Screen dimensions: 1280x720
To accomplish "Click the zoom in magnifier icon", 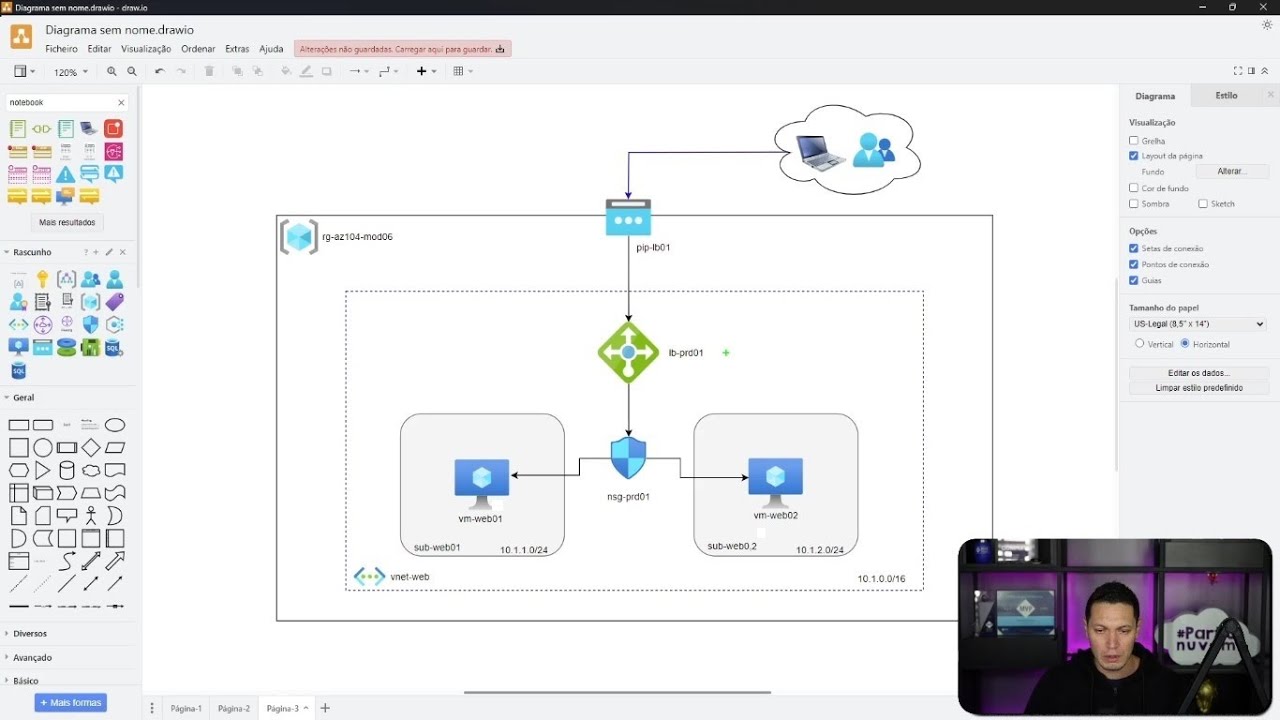I will [111, 72].
